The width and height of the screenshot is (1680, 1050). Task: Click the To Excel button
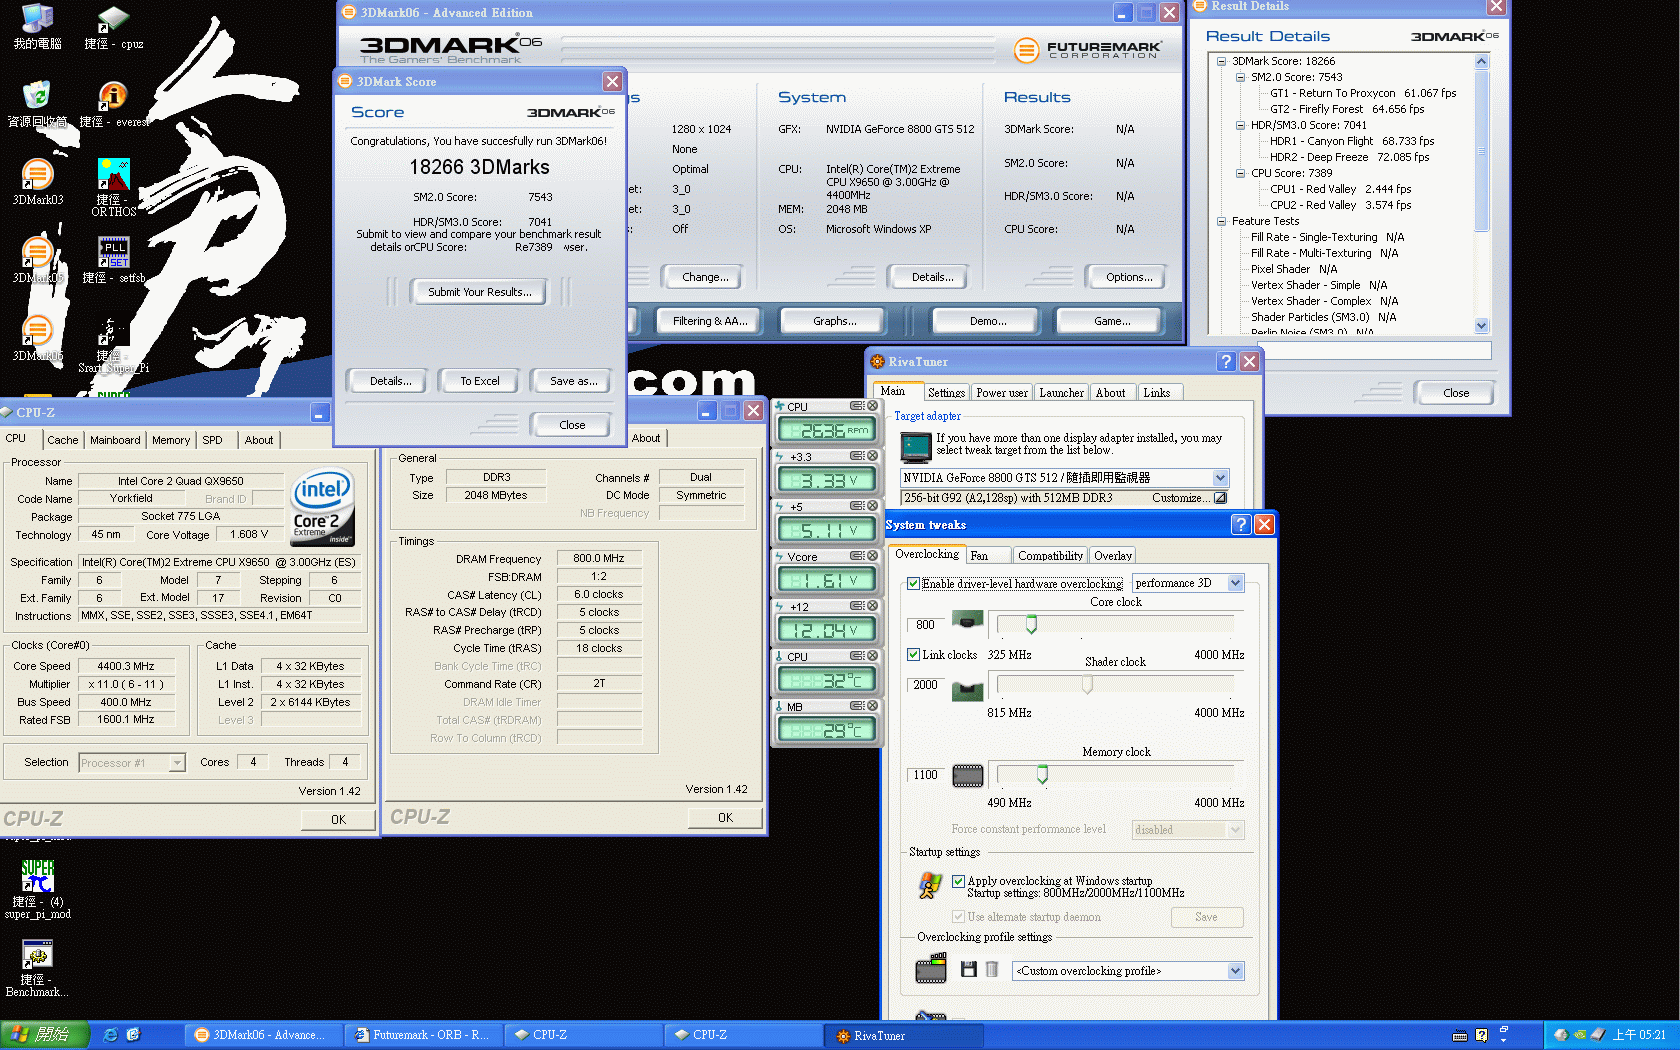point(480,381)
